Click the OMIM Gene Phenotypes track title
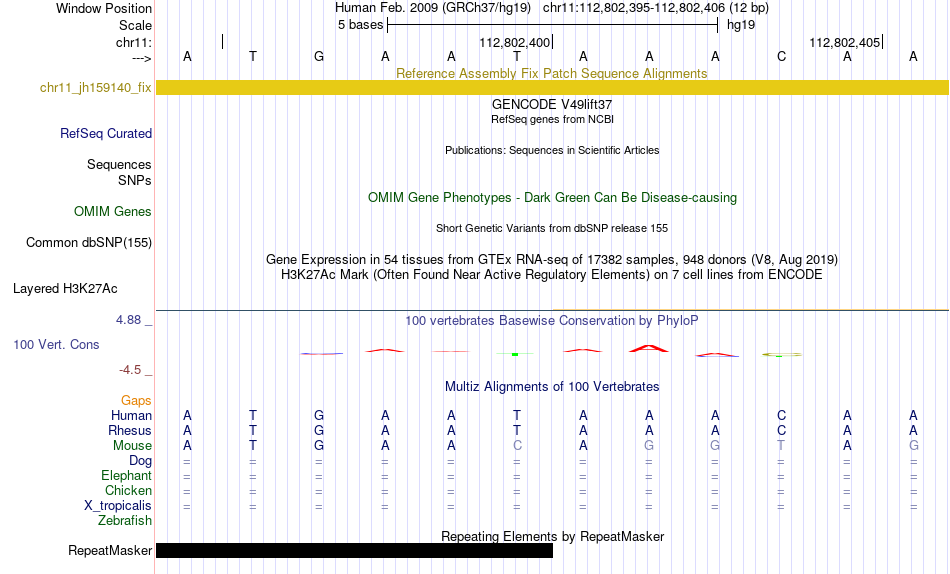The image size is (950, 574). pyautogui.click(x=553, y=198)
